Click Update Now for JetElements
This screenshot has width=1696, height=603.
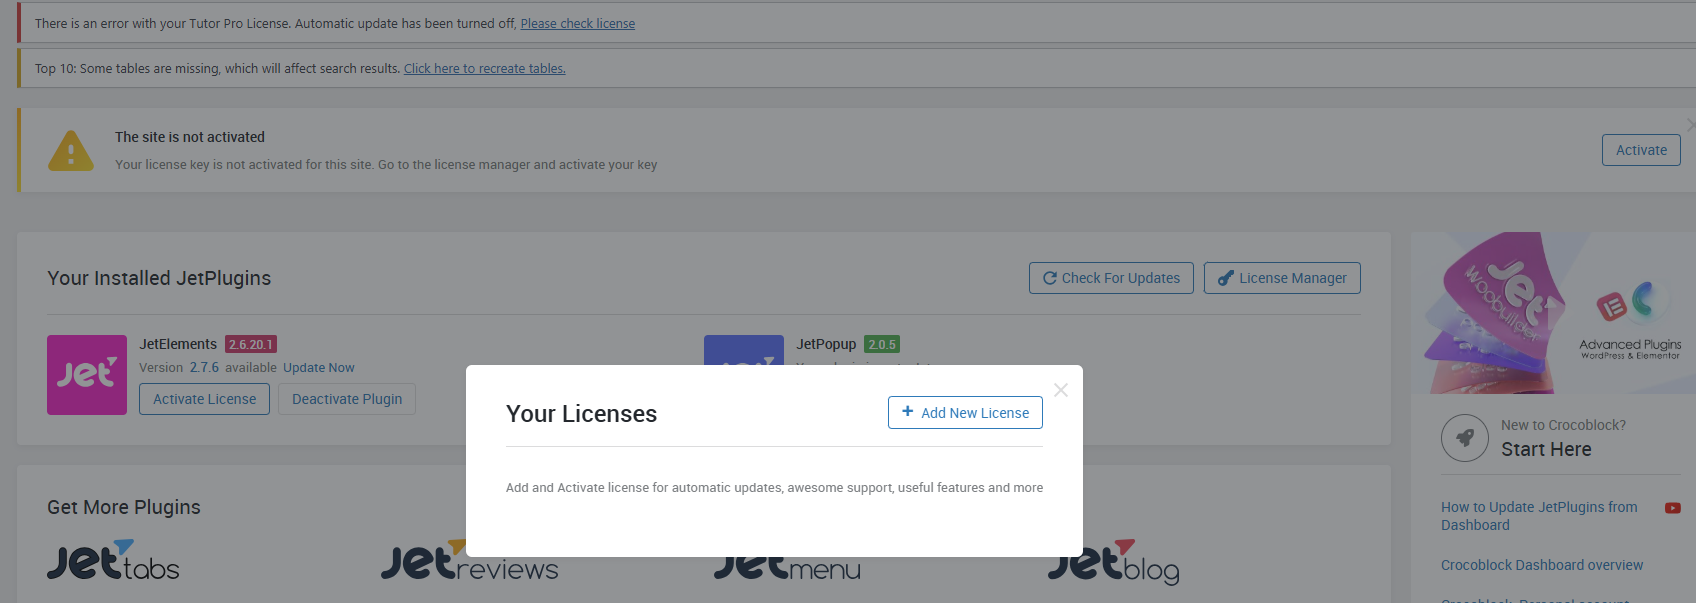pos(318,368)
